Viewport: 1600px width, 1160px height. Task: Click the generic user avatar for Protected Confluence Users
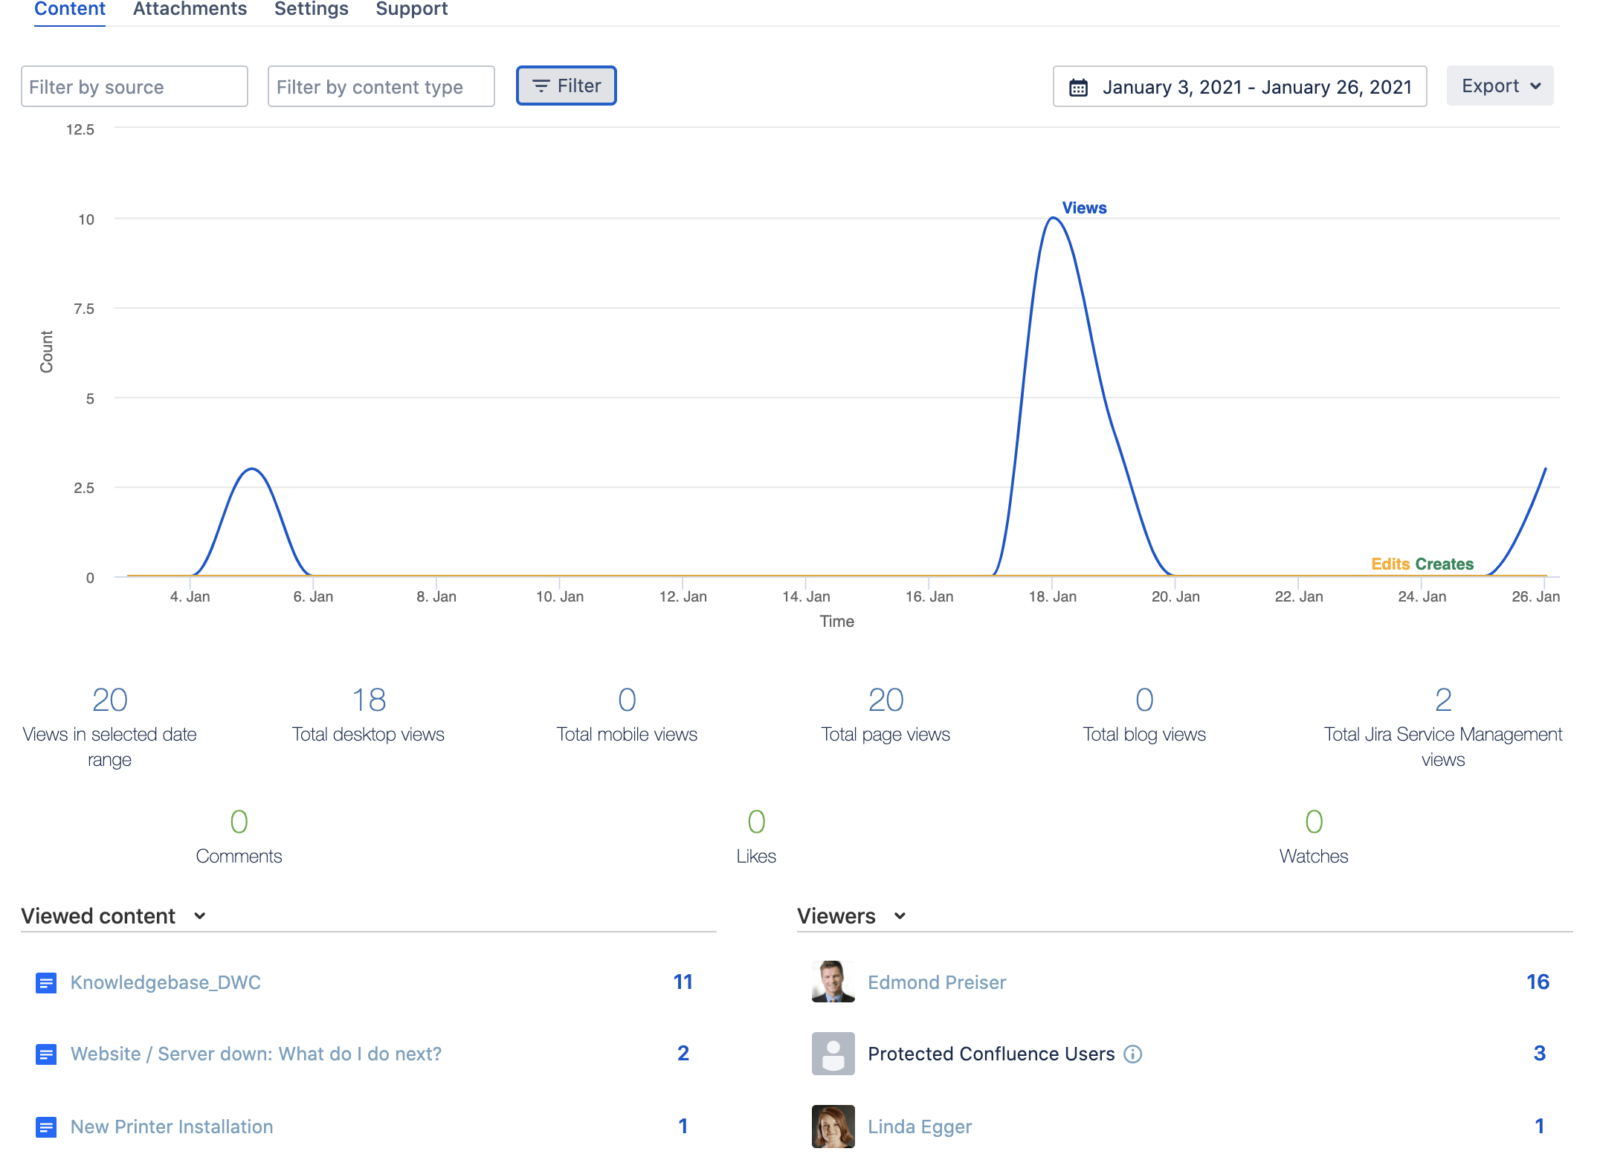click(x=831, y=1054)
